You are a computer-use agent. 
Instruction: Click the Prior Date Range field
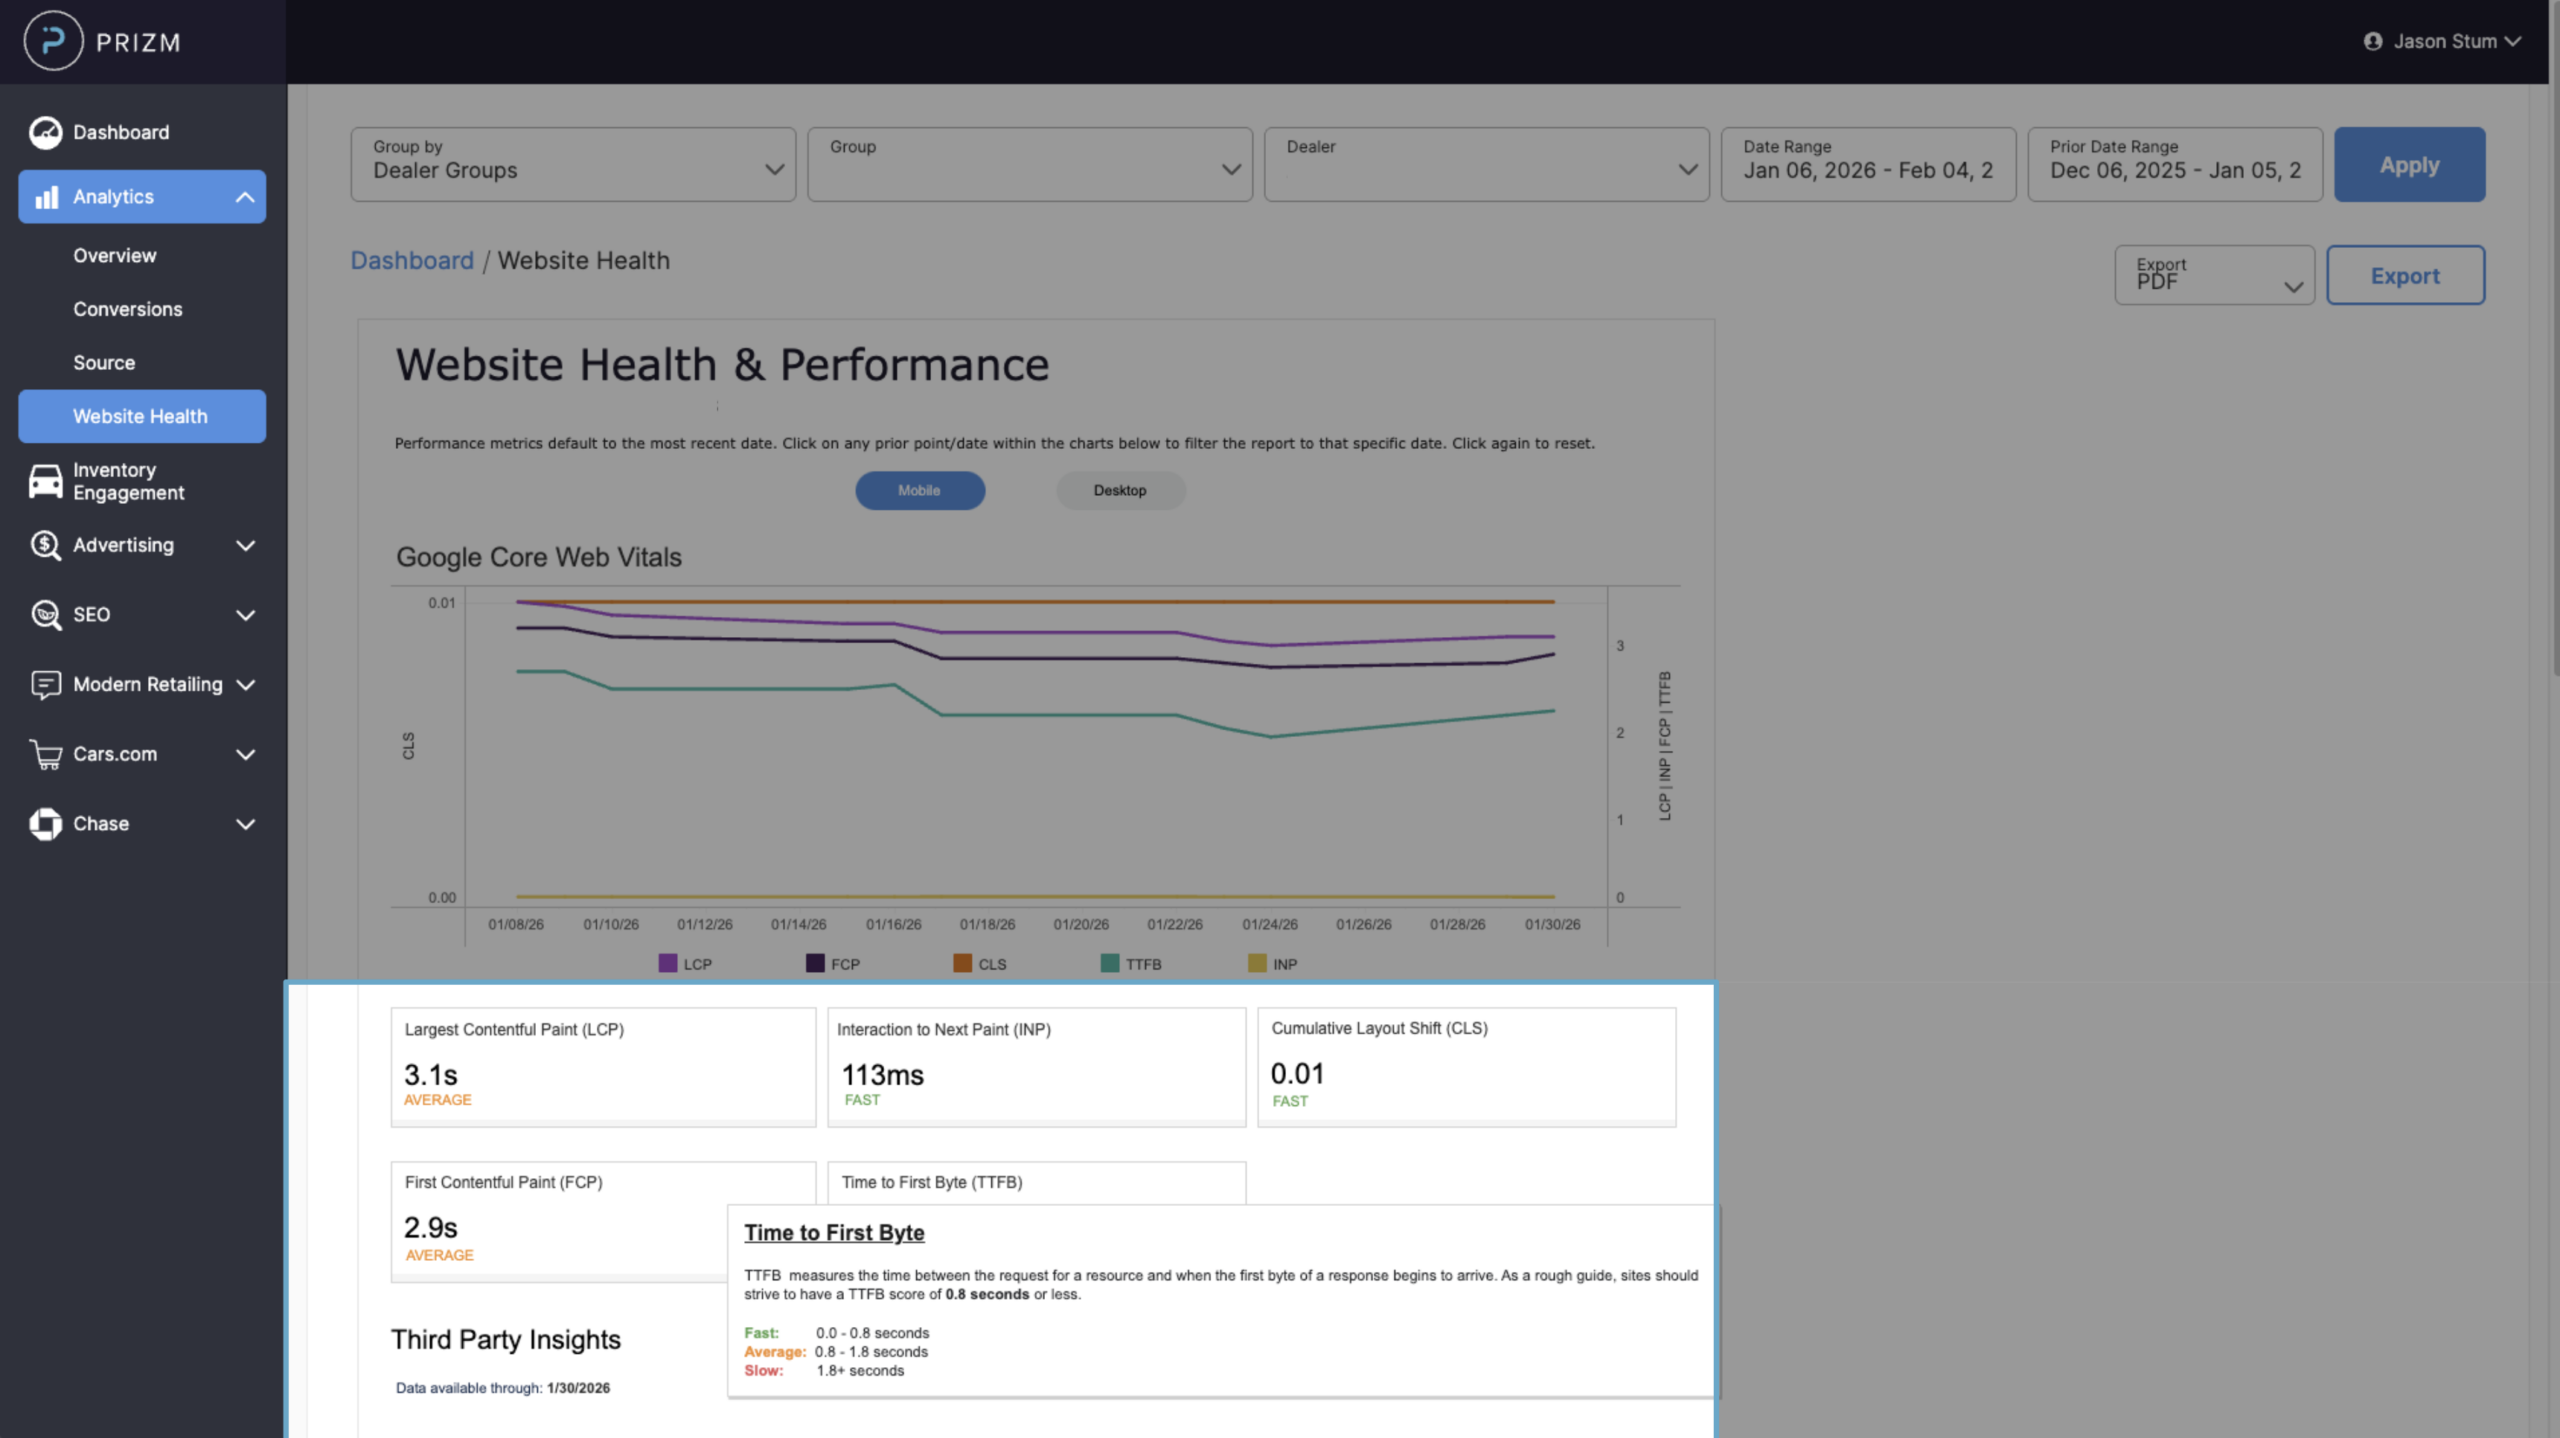pos(2175,164)
